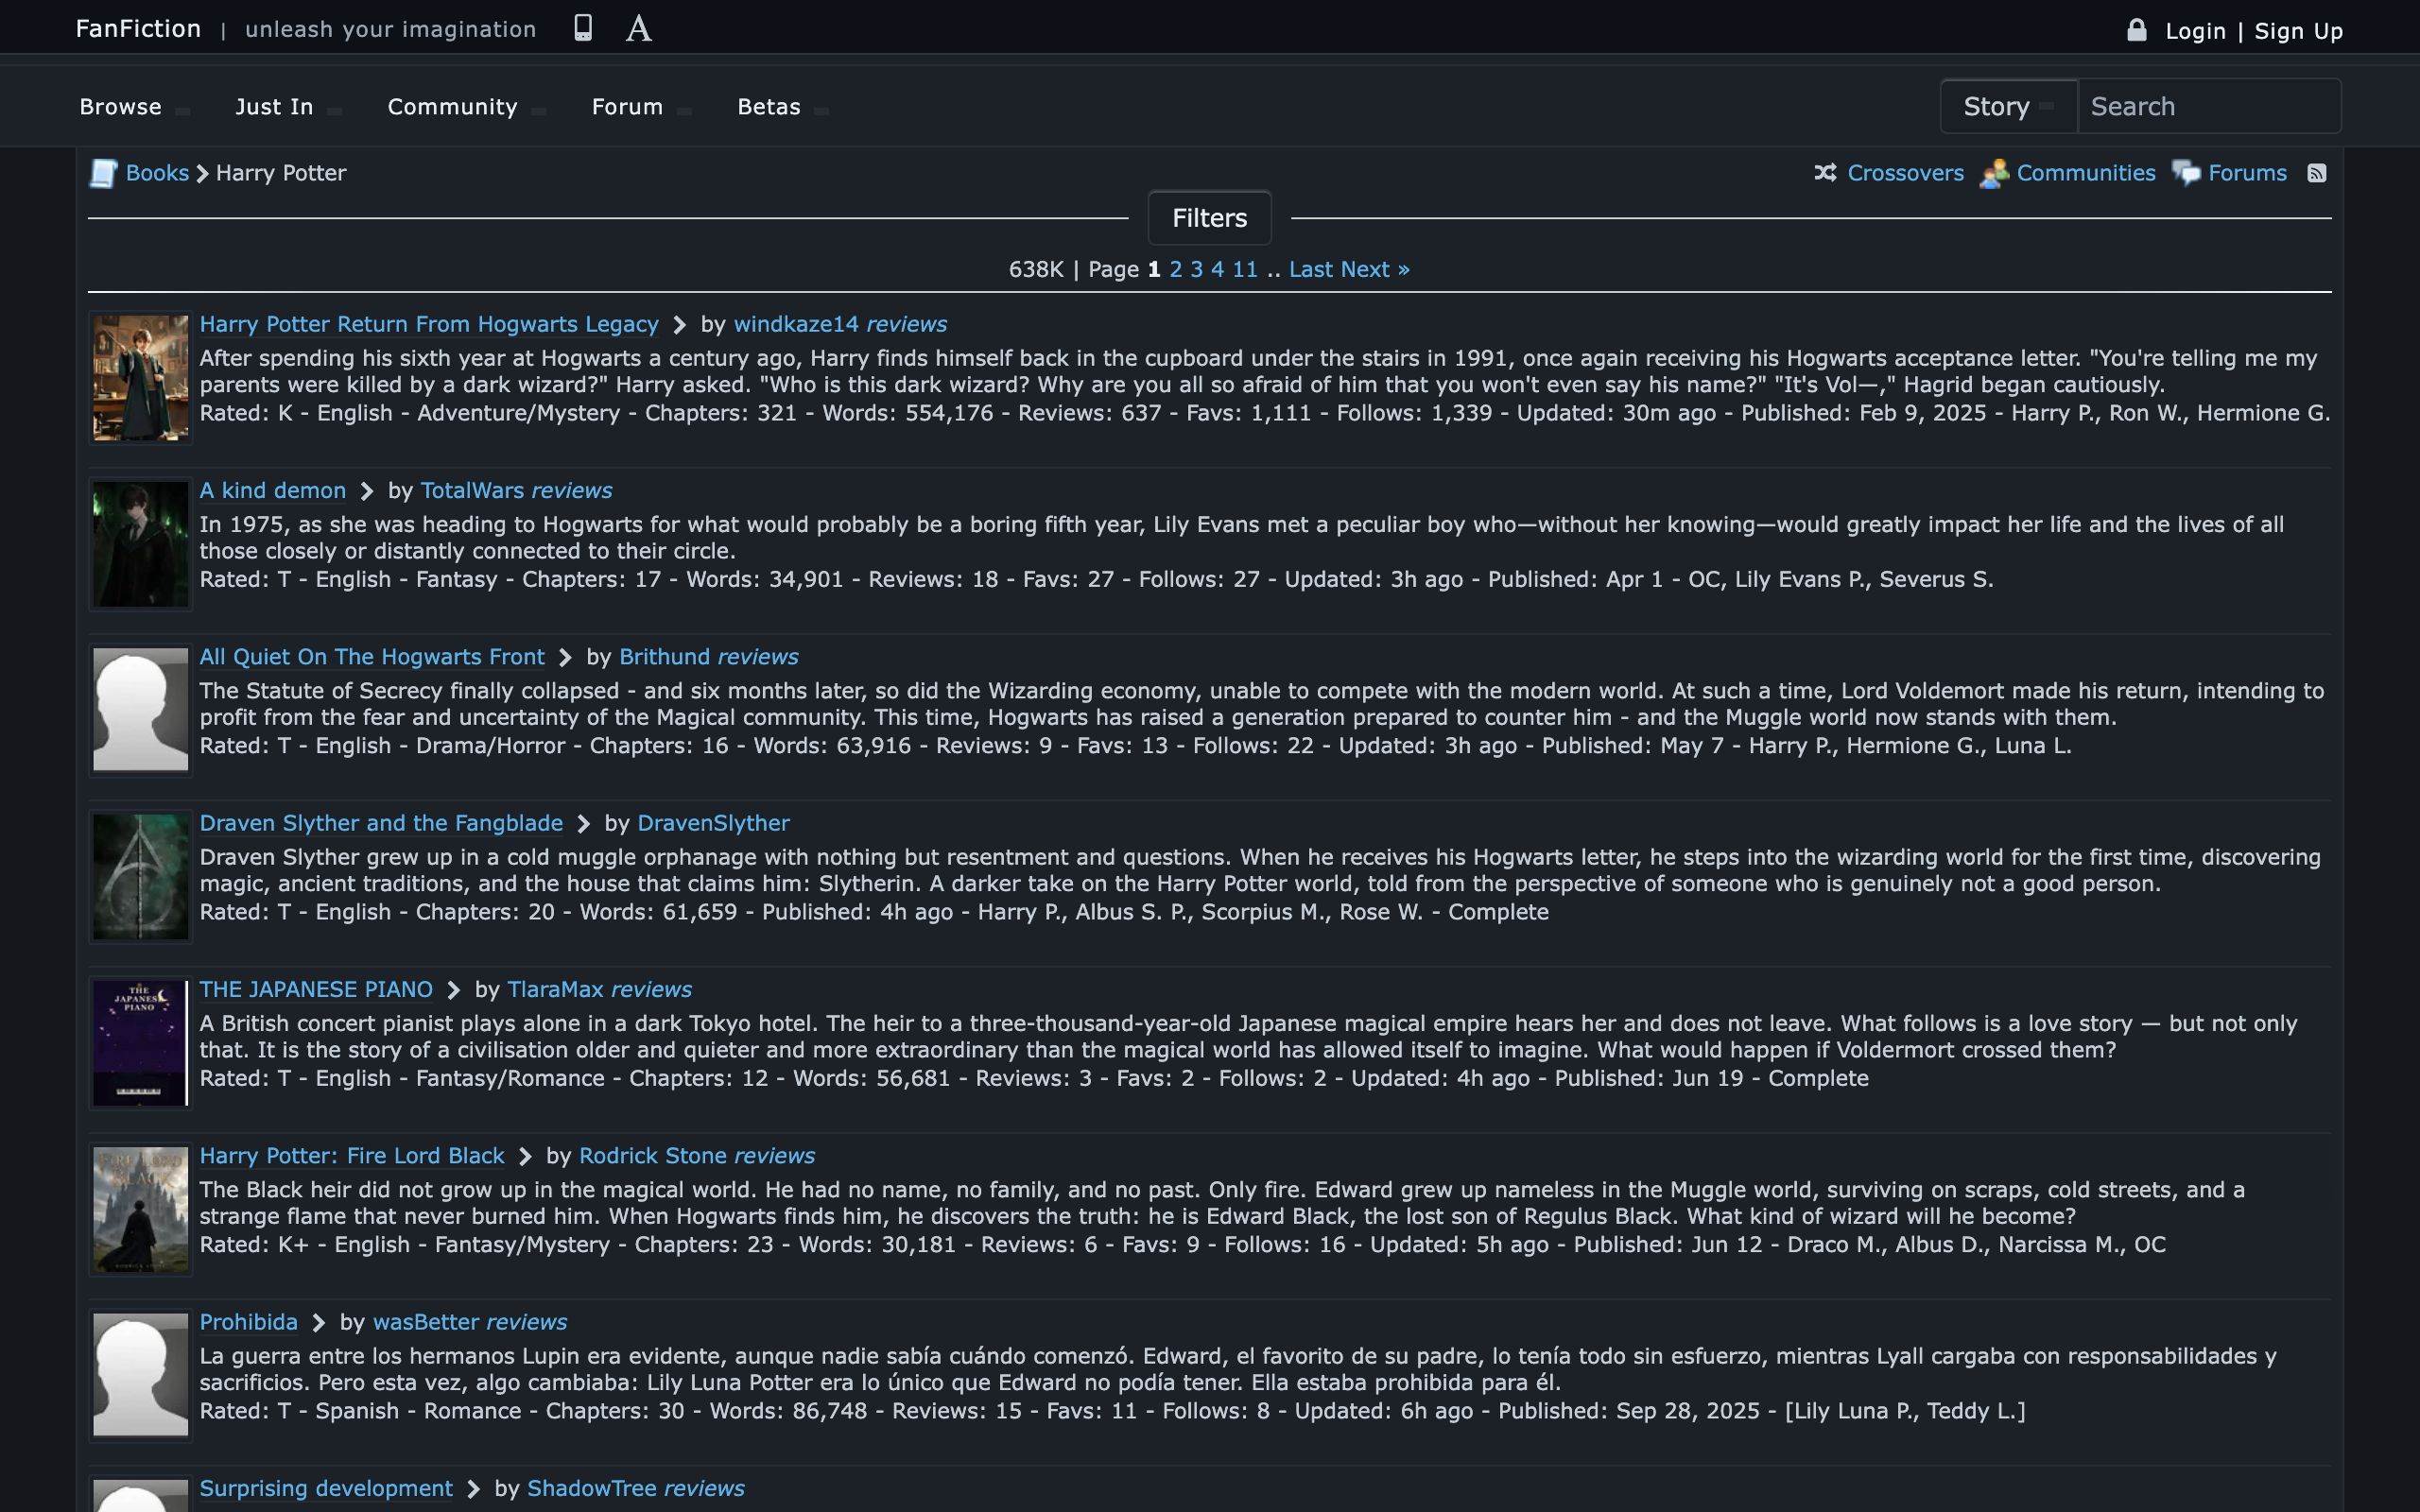Screen dimensions: 2420x1512
Task: Click chevron after Harry Potter Return From Hogwarts Legacy
Action: pyautogui.click(x=680, y=325)
